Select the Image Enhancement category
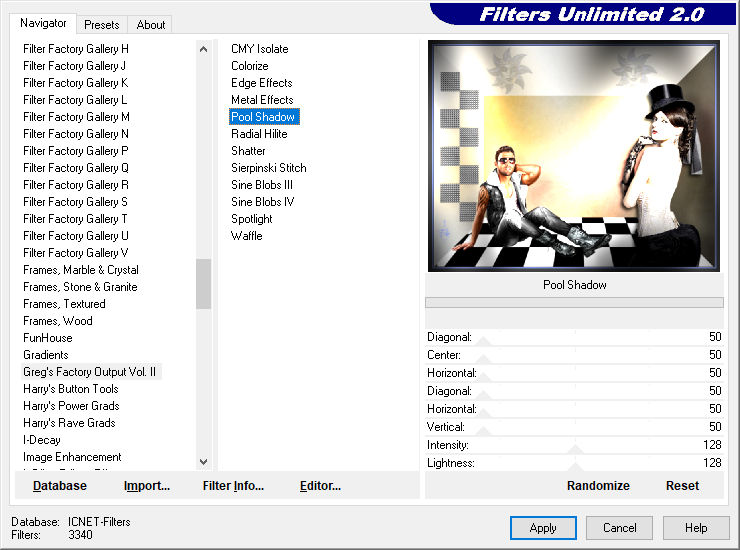Image resolution: width=740 pixels, height=550 pixels. [x=72, y=457]
